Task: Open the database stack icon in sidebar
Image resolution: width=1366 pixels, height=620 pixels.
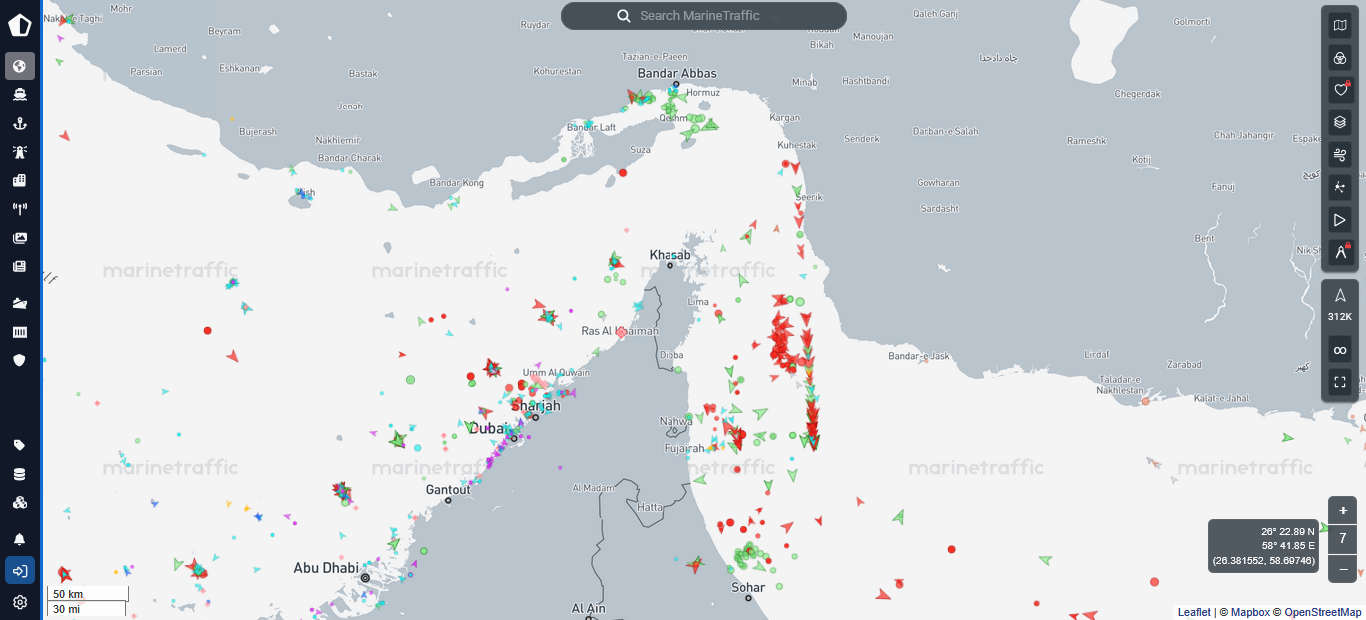Action: (x=19, y=474)
